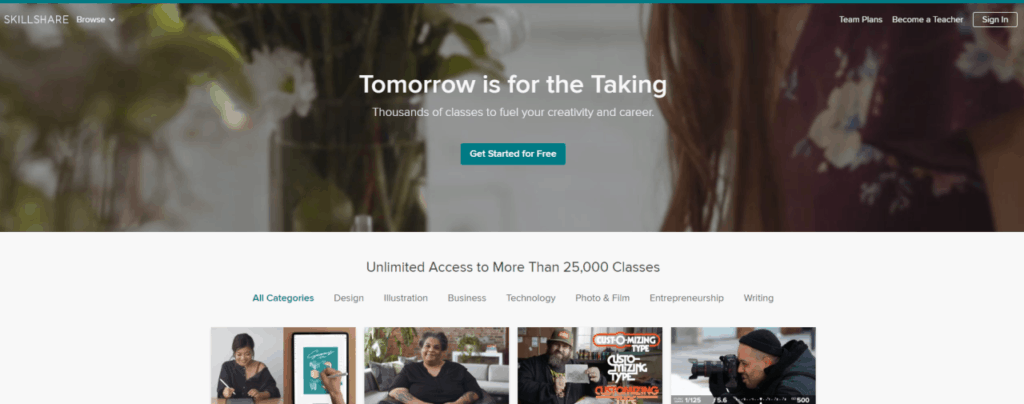Click the Tomorrow is for the Taking headline
Image resolution: width=1024 pixels, height=404 pixels.
(x=513, y=85)
